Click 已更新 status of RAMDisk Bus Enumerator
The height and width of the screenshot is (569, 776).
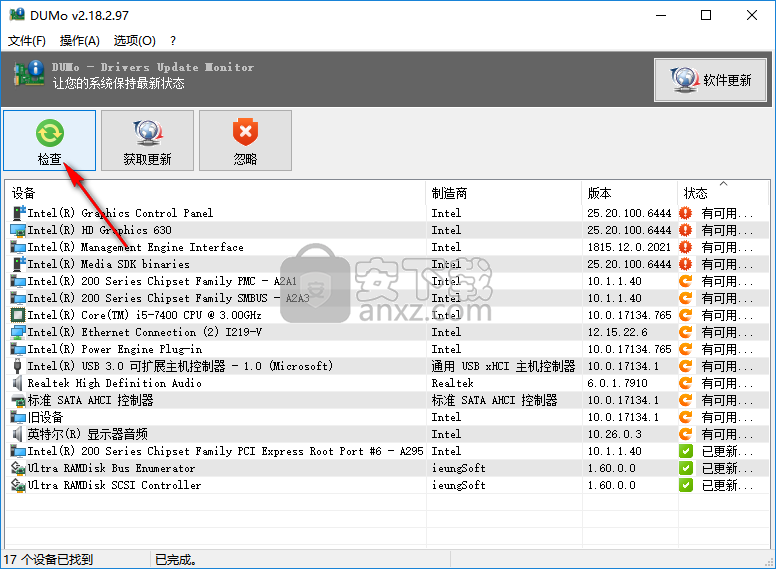(x=727, y=469)
